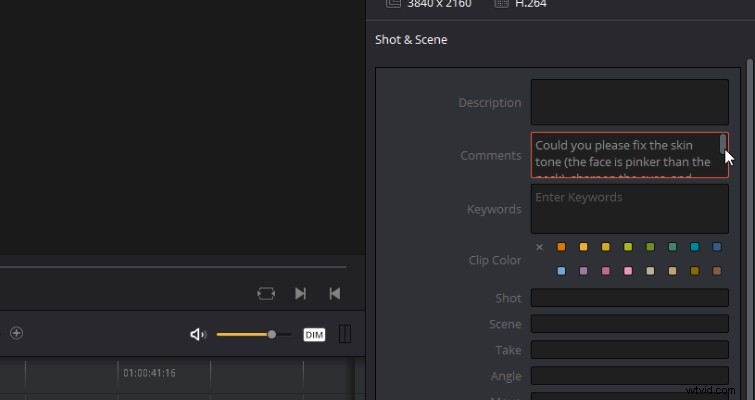The width and height of the screenshot is (755, 400).
Task: Set clip color to Chocolate swatch
Action: [717, 271]
